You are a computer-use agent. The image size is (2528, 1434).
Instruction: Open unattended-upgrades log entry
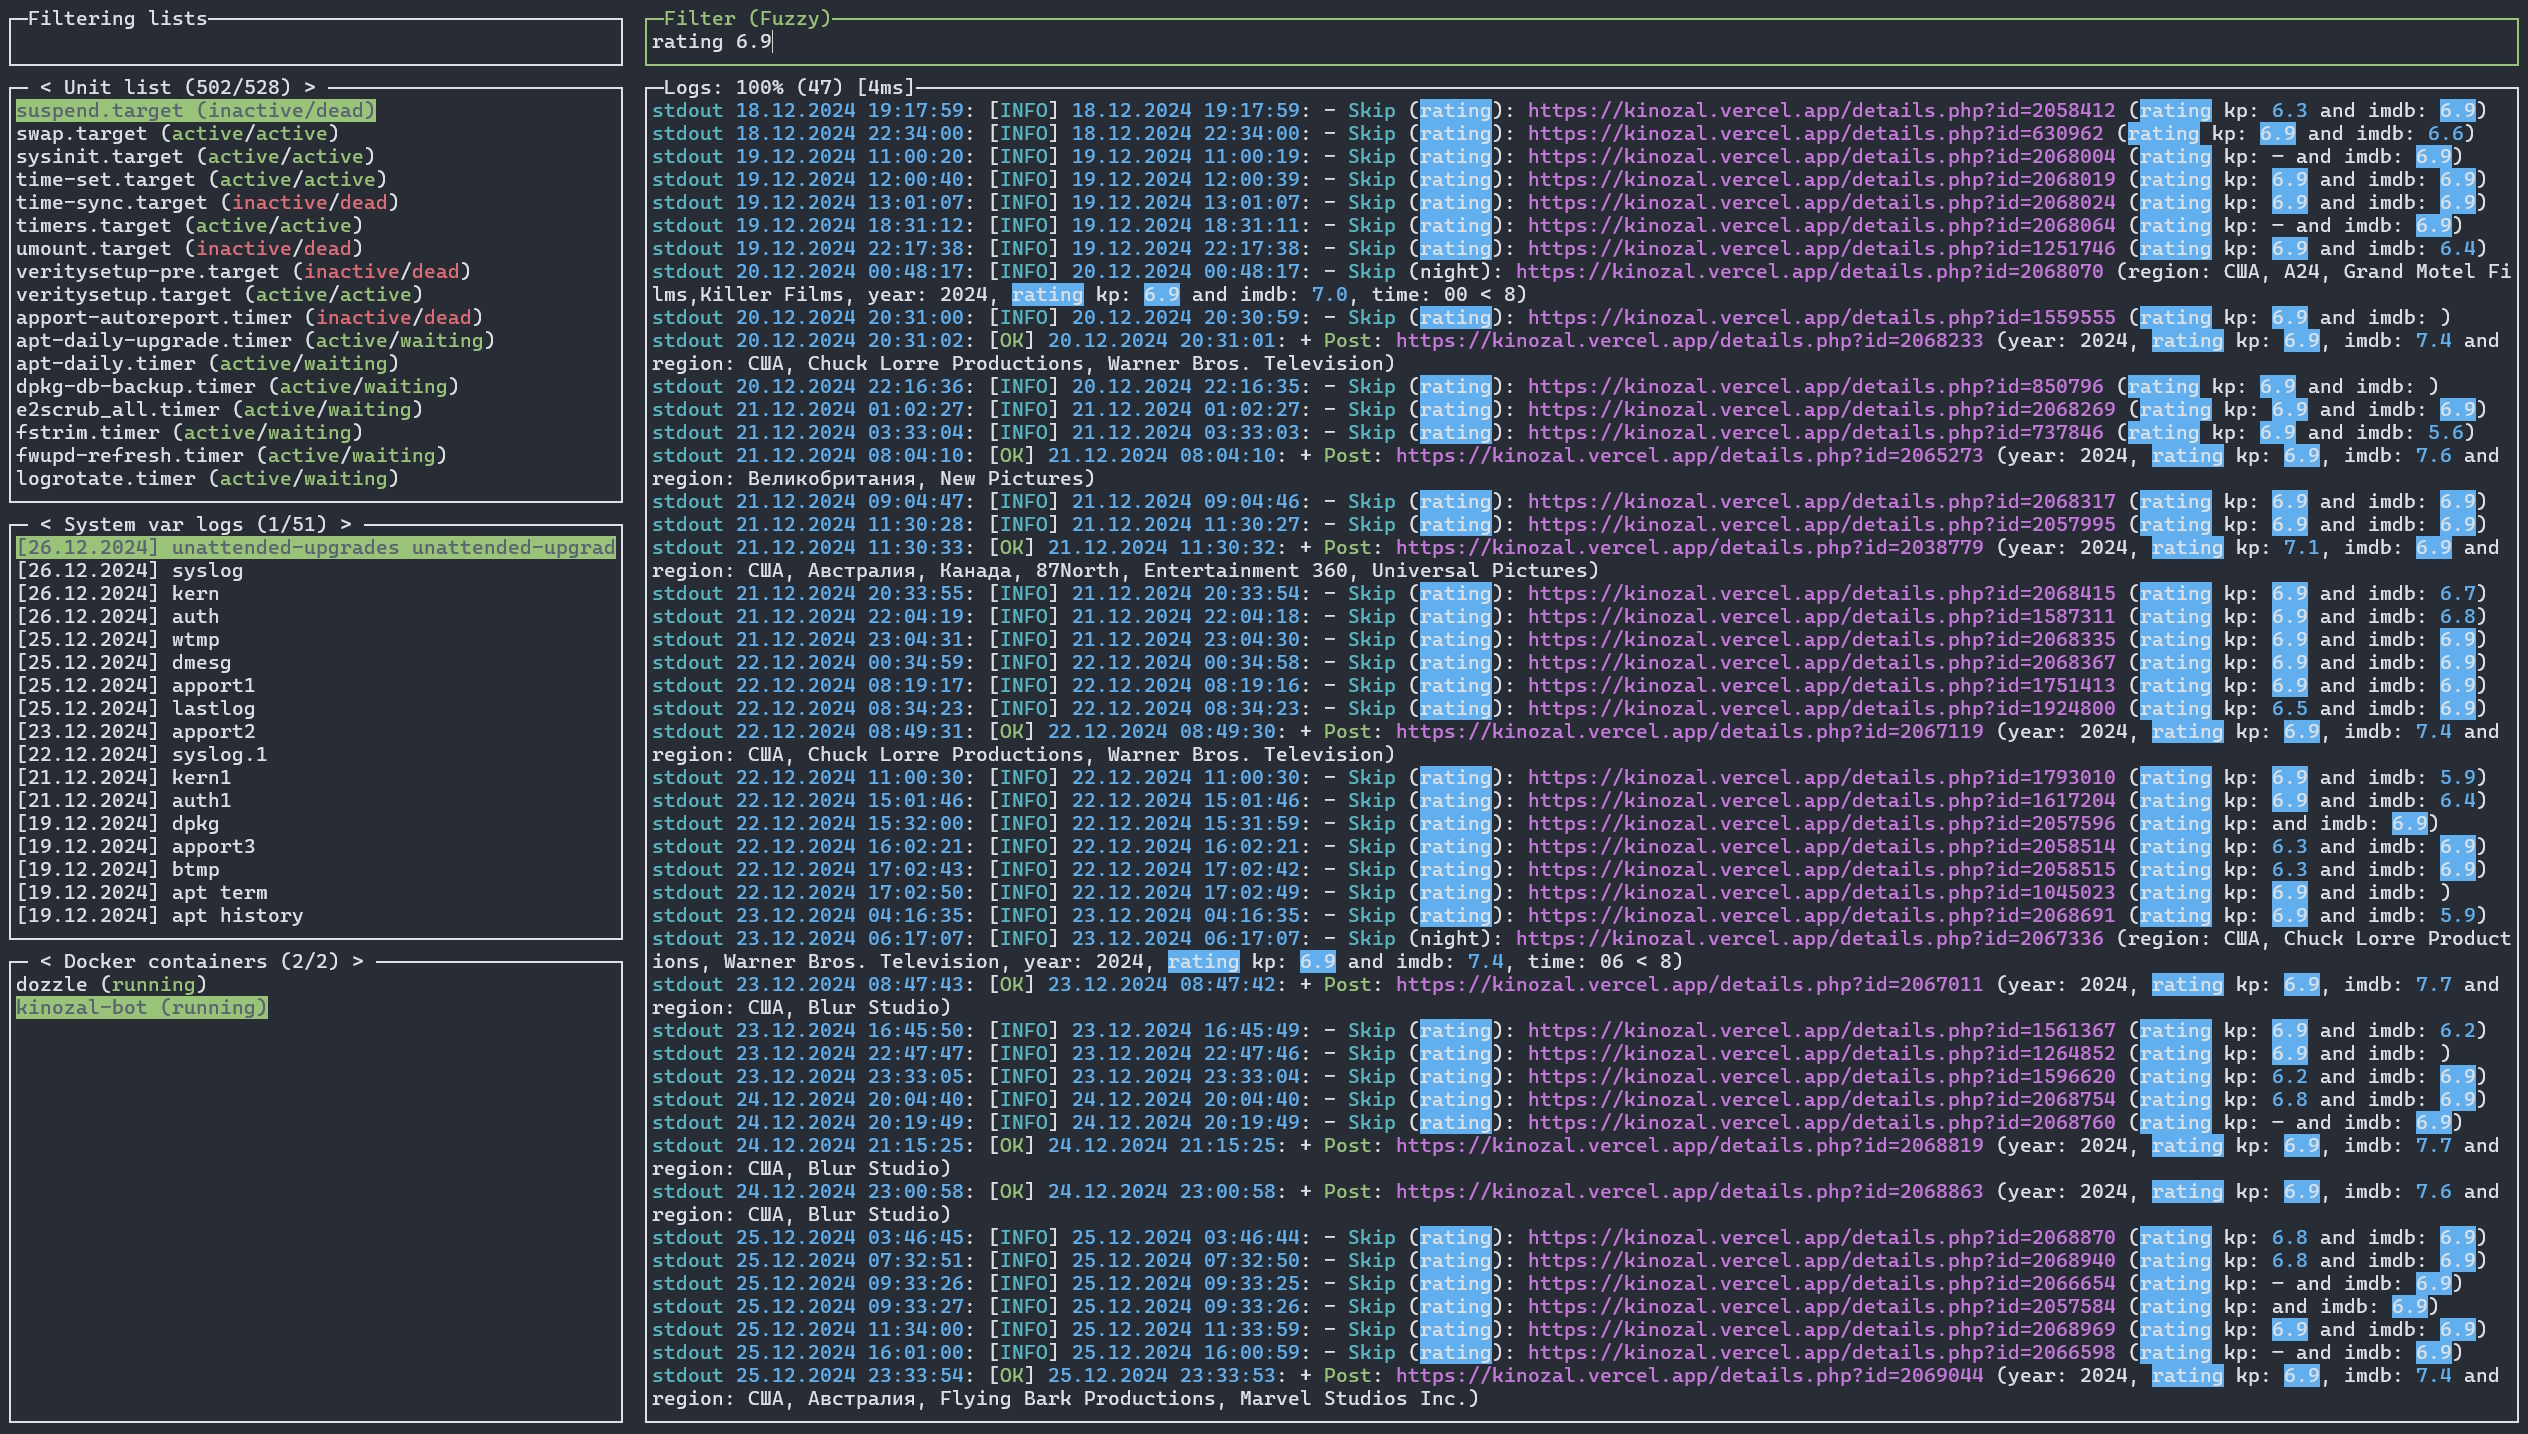pos(316,548)
